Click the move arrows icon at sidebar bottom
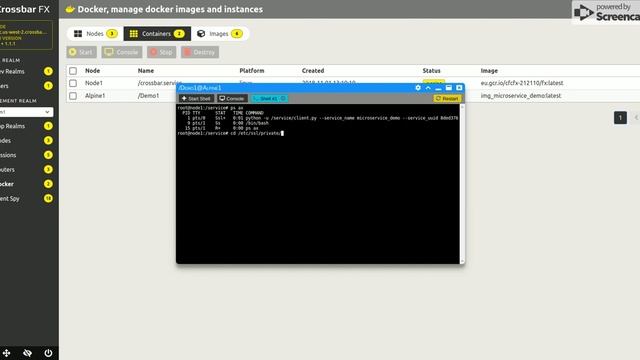The height and width of the screenshot is (360, 640). 7,353
